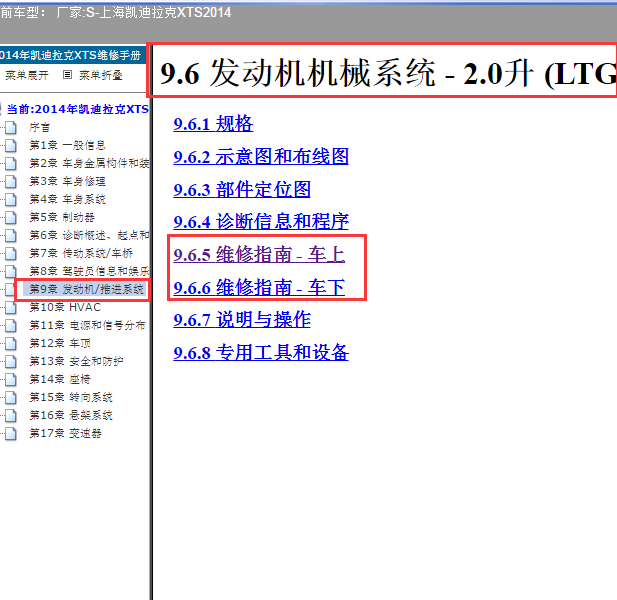The height and width of the screenshot is (600, 617).
Task: Open 9.6.8 专用工具和设备 link
Action: pyautogui.click(x=261, y=352)
